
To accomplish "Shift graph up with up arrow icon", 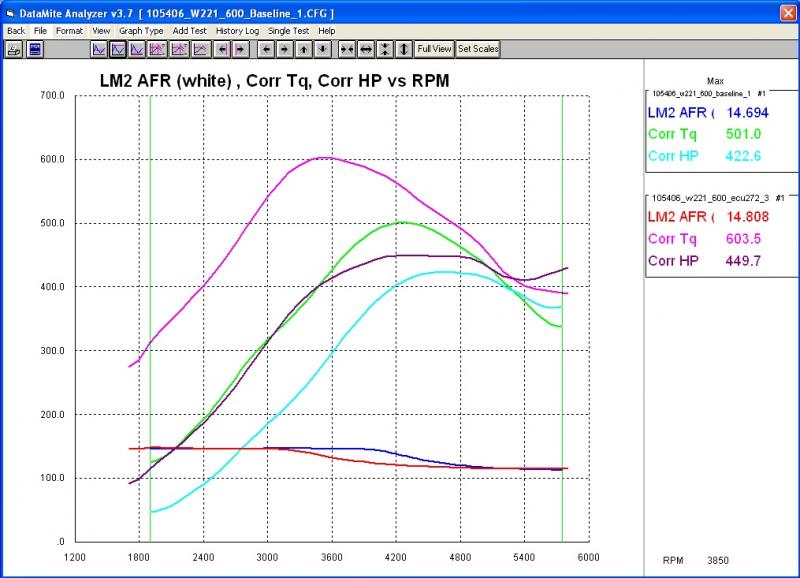I will 304,49.
